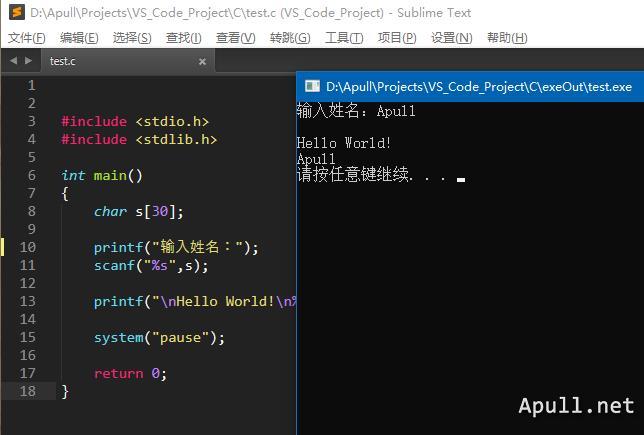This screenshot has height=435, width=644.
Task: Click the Hello World! output in console
Action: [x=343, y=143]
